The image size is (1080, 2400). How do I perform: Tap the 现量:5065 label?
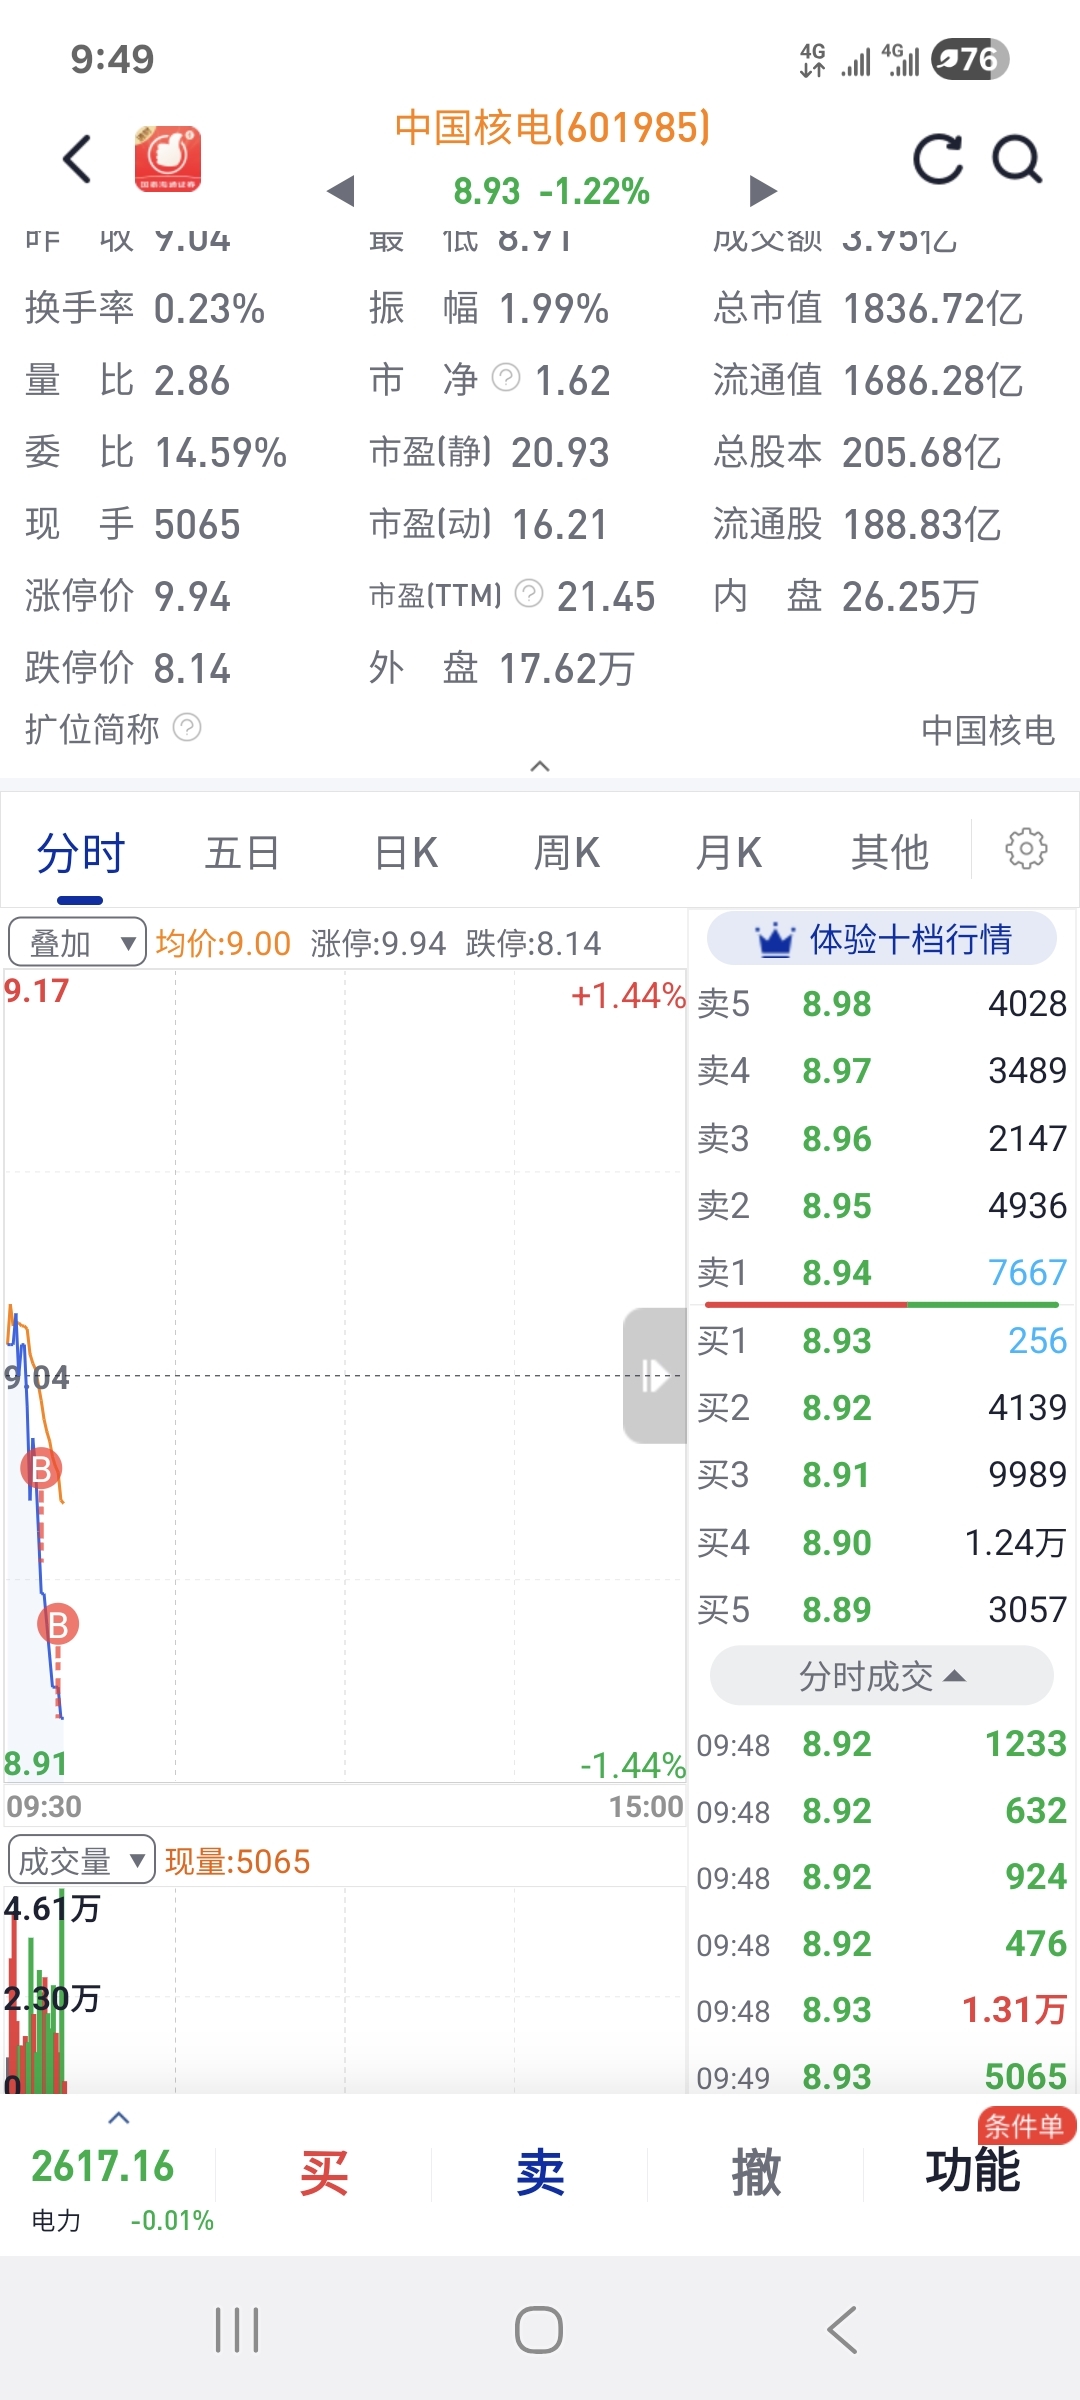(x=238, y=1861)
